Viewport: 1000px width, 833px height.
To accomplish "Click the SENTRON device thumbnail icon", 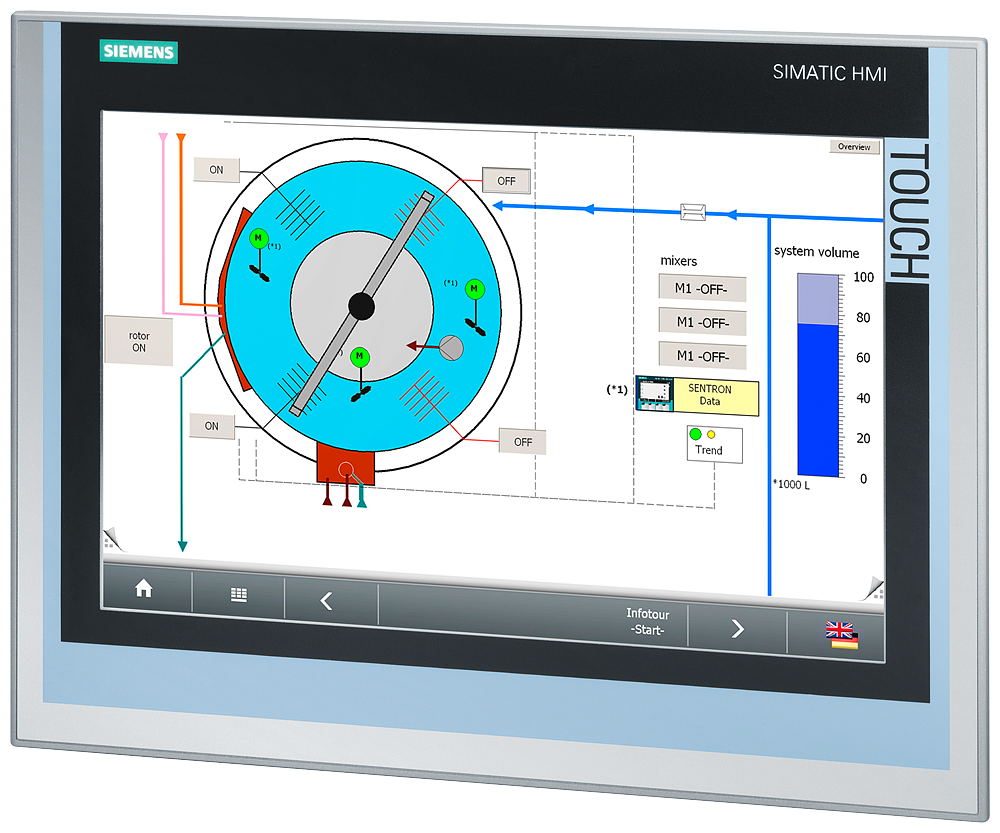I will pyautogui.click(x=655, y=394).
